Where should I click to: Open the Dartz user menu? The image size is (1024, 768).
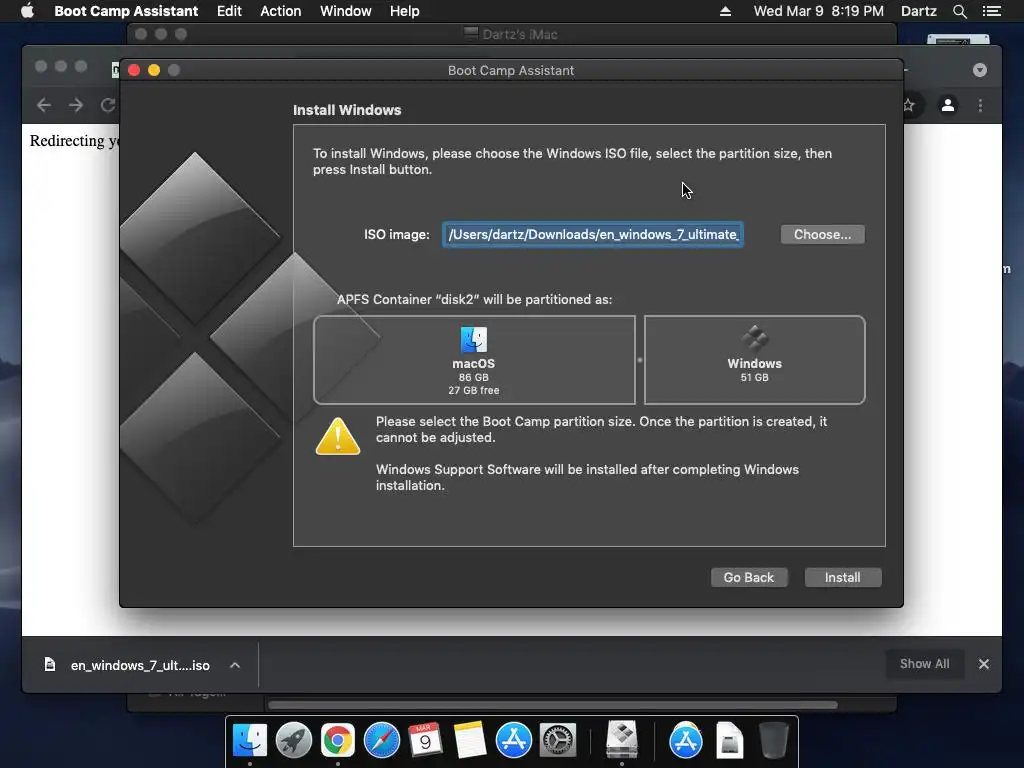pos(918,11)
